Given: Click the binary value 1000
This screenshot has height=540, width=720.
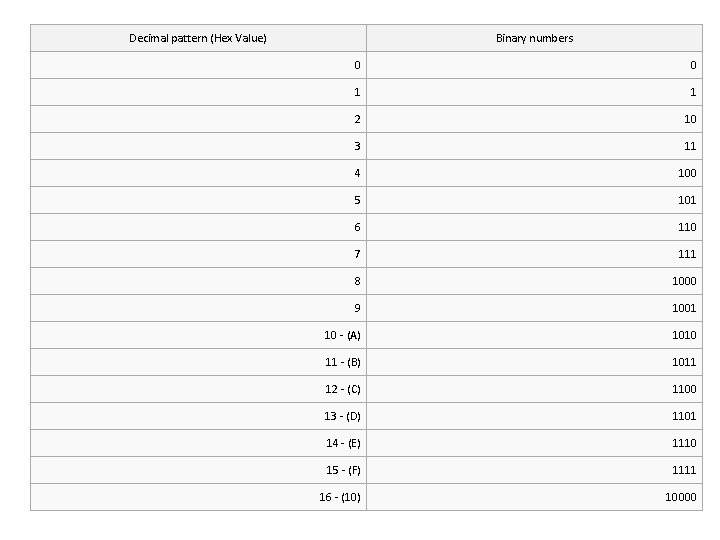Looking at the screenshot, I should coord(684,281).
